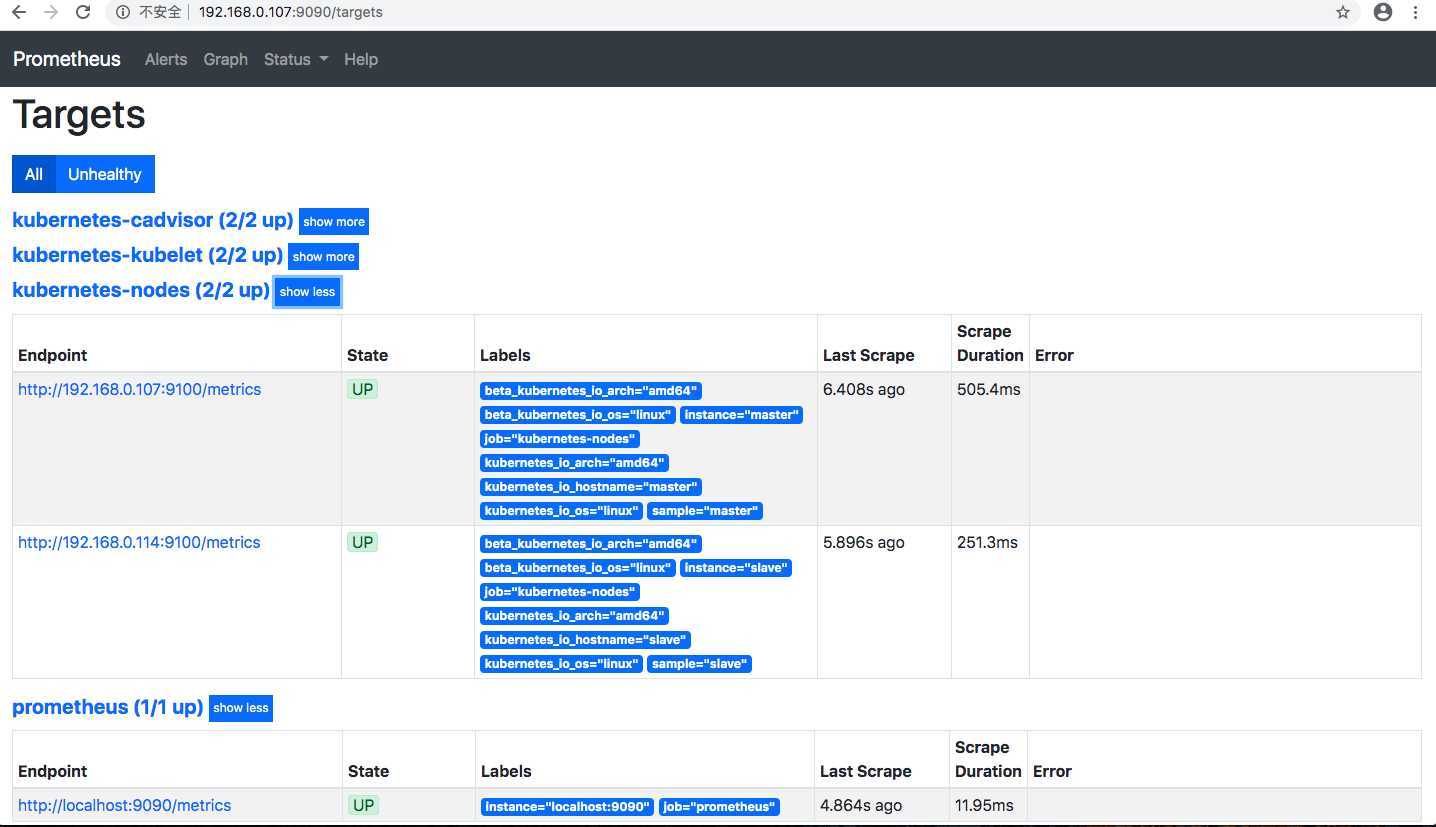Click the browser forward arrow
Screen dimensions: 1436x827
pyautogui.click(x=51, y=12)
